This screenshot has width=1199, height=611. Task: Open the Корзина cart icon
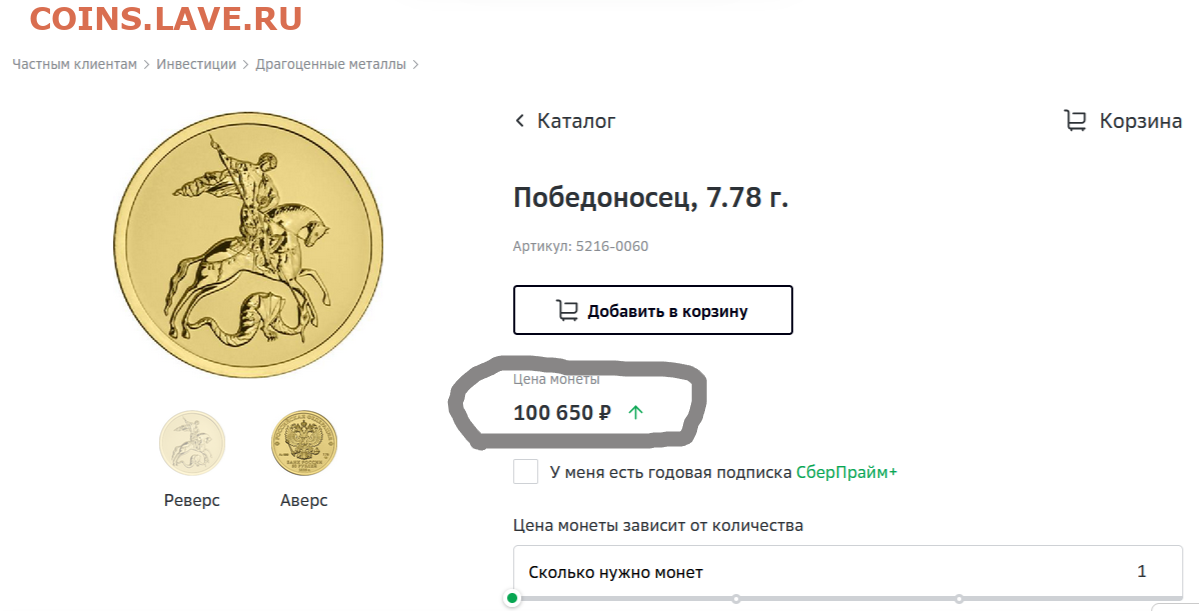pos(1075,121)
